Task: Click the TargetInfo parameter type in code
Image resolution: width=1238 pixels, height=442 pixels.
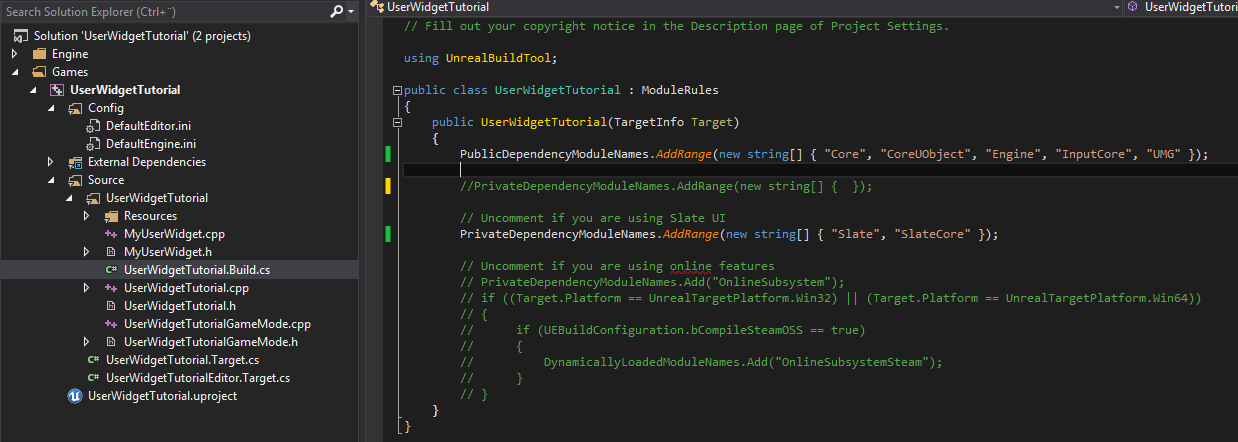Action: (x=648, y=122)
